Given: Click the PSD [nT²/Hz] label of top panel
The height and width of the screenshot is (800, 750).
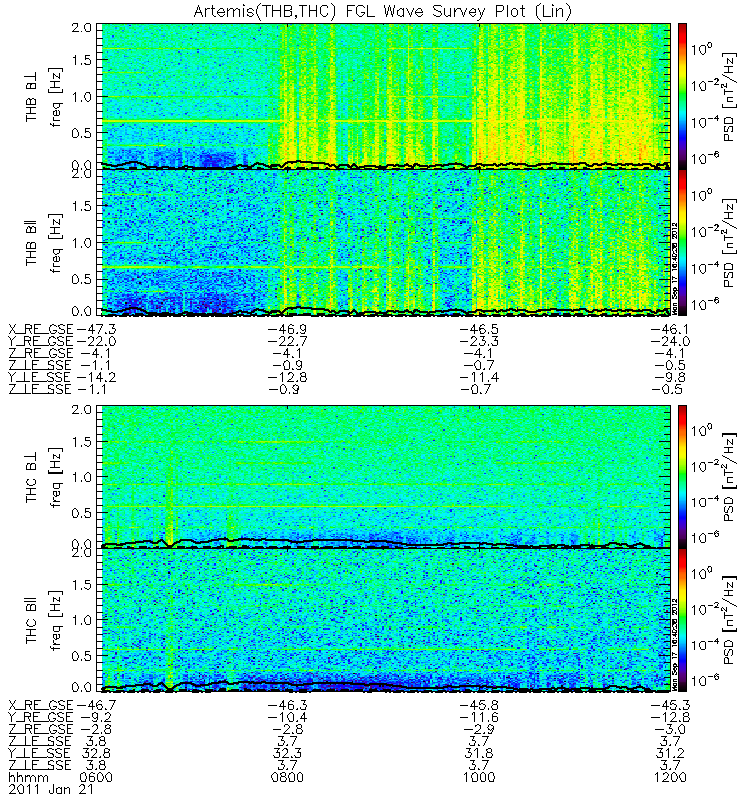Looking at the screenshot, I should (x=732, y=95).
